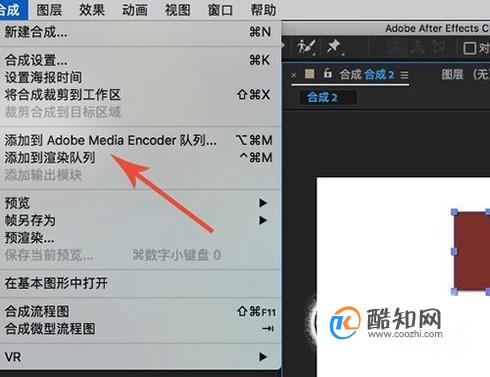490x377 pixels.
Task: Close the 合成 2 composition panel
Action: tap(294, 75)
